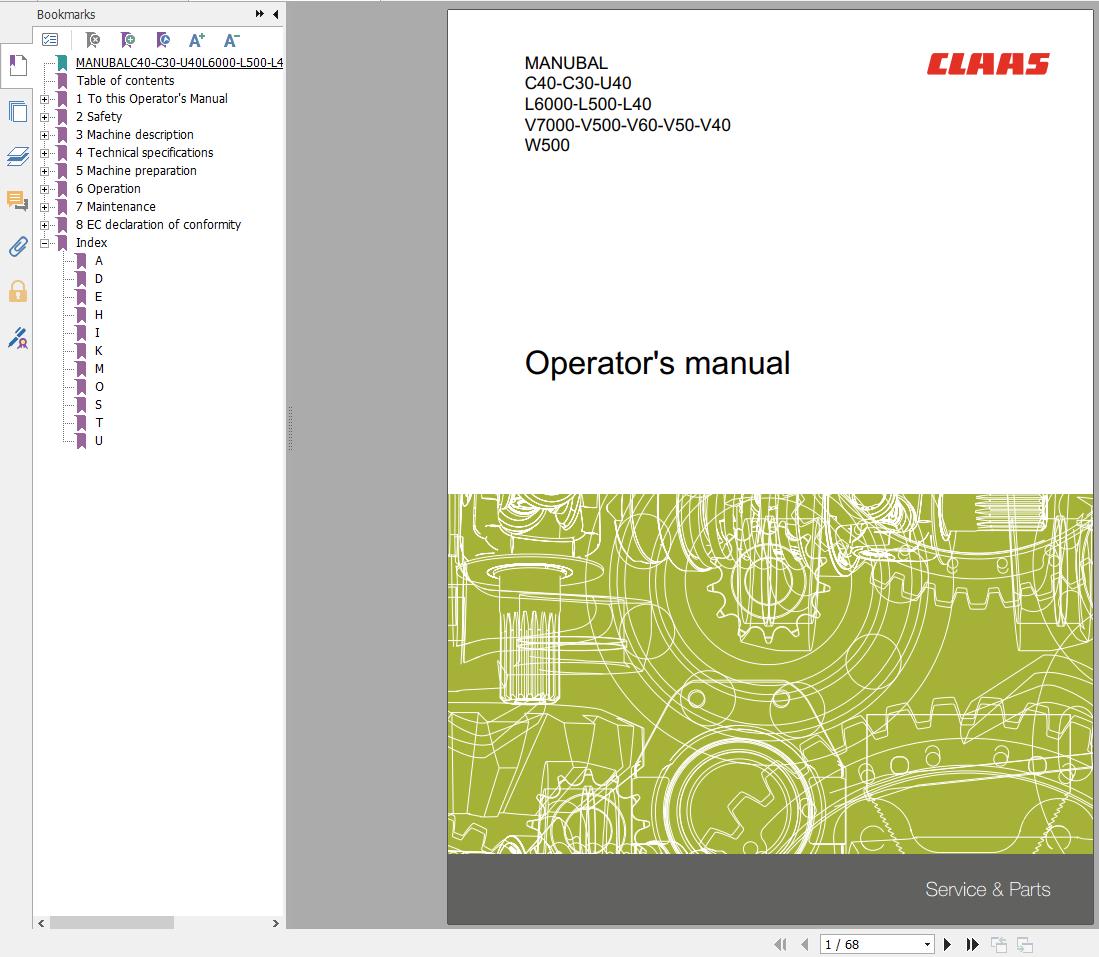Click the add new bookmark icon
1099x957 pixels.
[127, 40]
